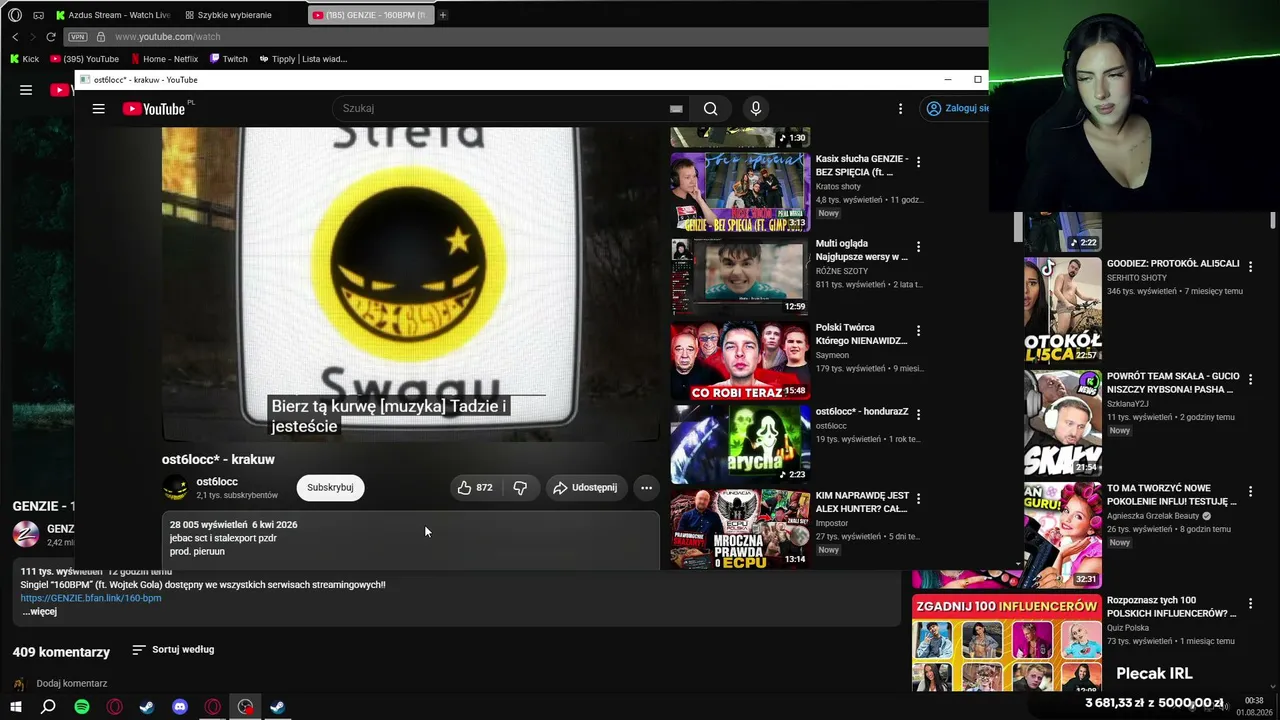The height and width of the screenshot is (720, 1280).
Task: Open the Windows Start menu
Action: [x=15, y=707]
